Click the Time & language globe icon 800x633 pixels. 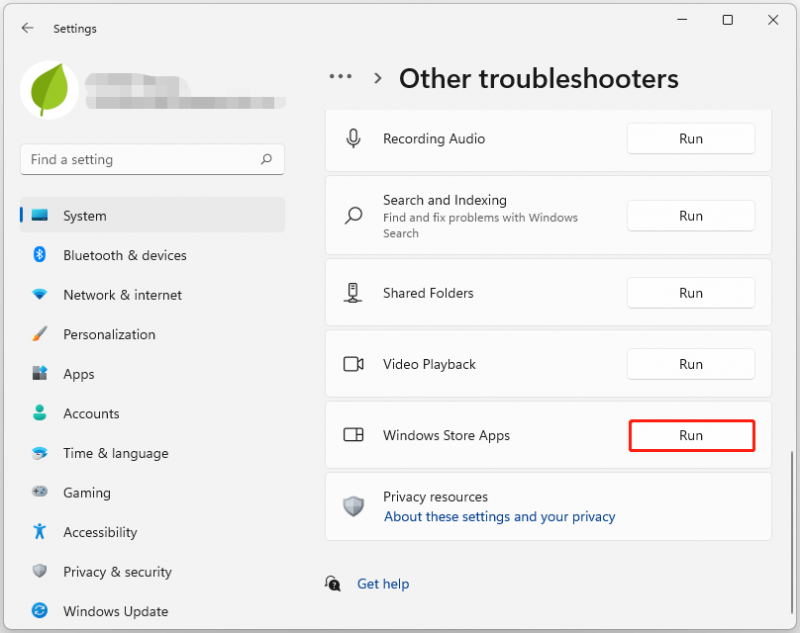tap(40, 452)
